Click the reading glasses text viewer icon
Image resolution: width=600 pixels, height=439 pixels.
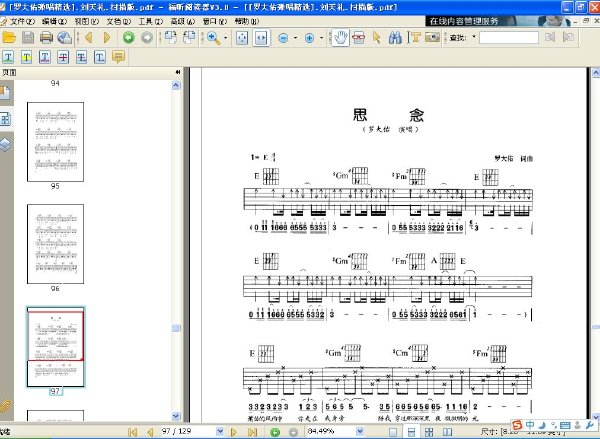359,38
